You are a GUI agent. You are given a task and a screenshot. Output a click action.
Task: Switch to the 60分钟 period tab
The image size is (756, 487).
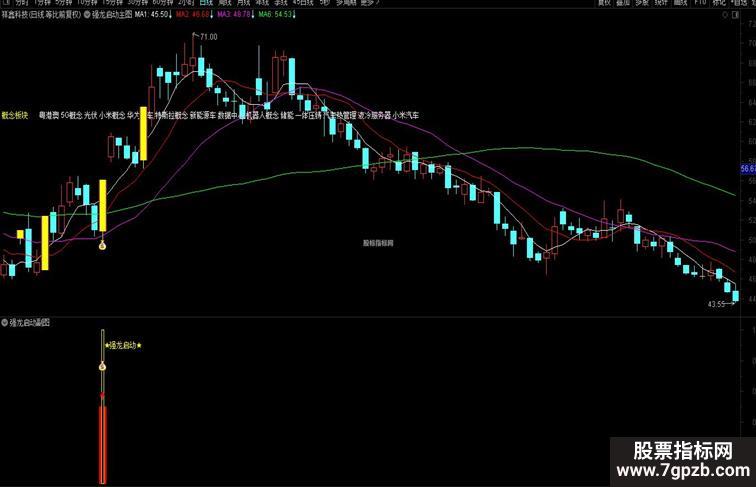pyautogui.click(x=162, y=2)
